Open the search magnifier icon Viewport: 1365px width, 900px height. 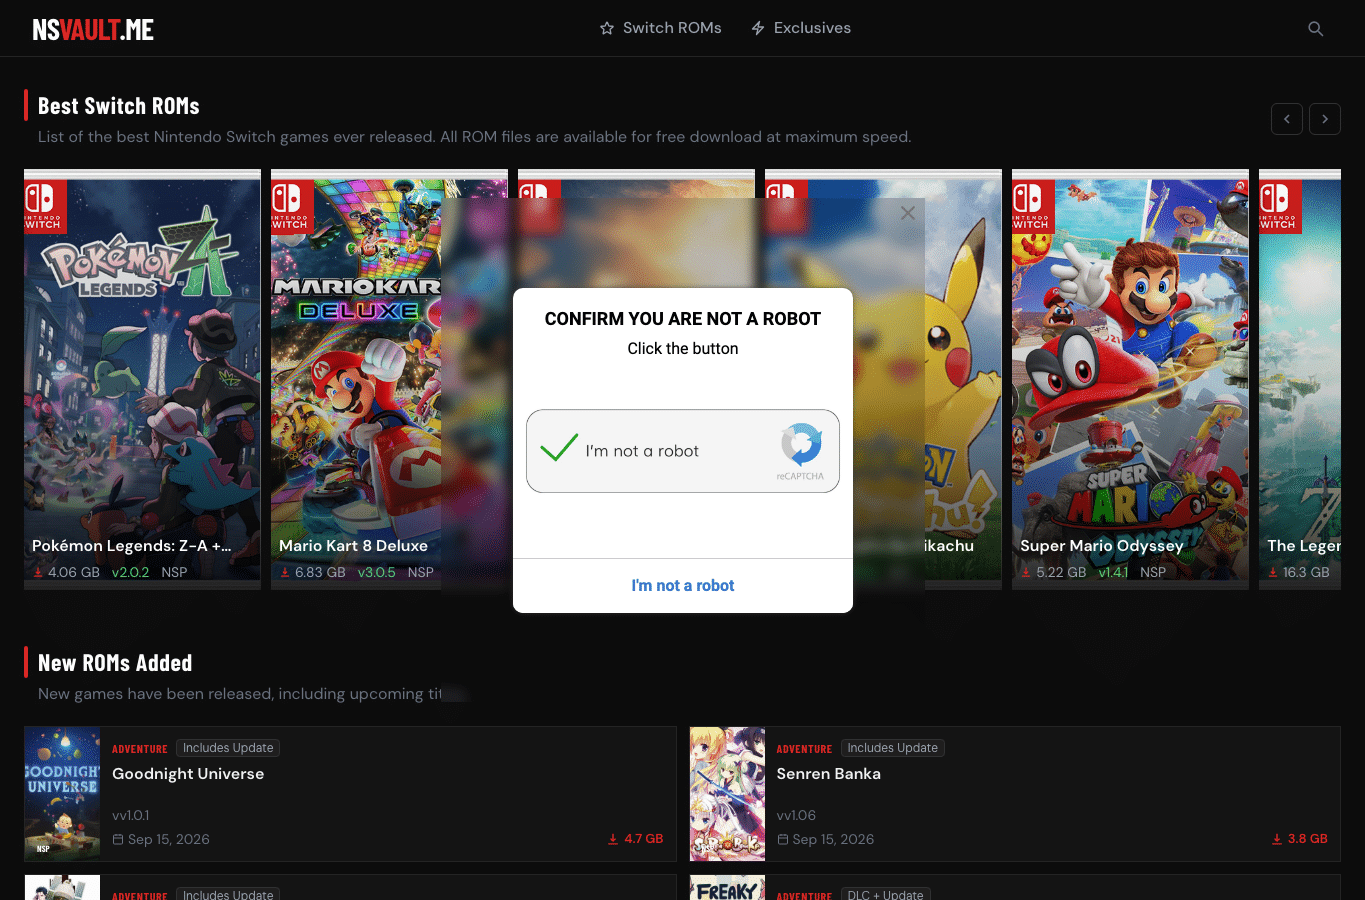1316,29
